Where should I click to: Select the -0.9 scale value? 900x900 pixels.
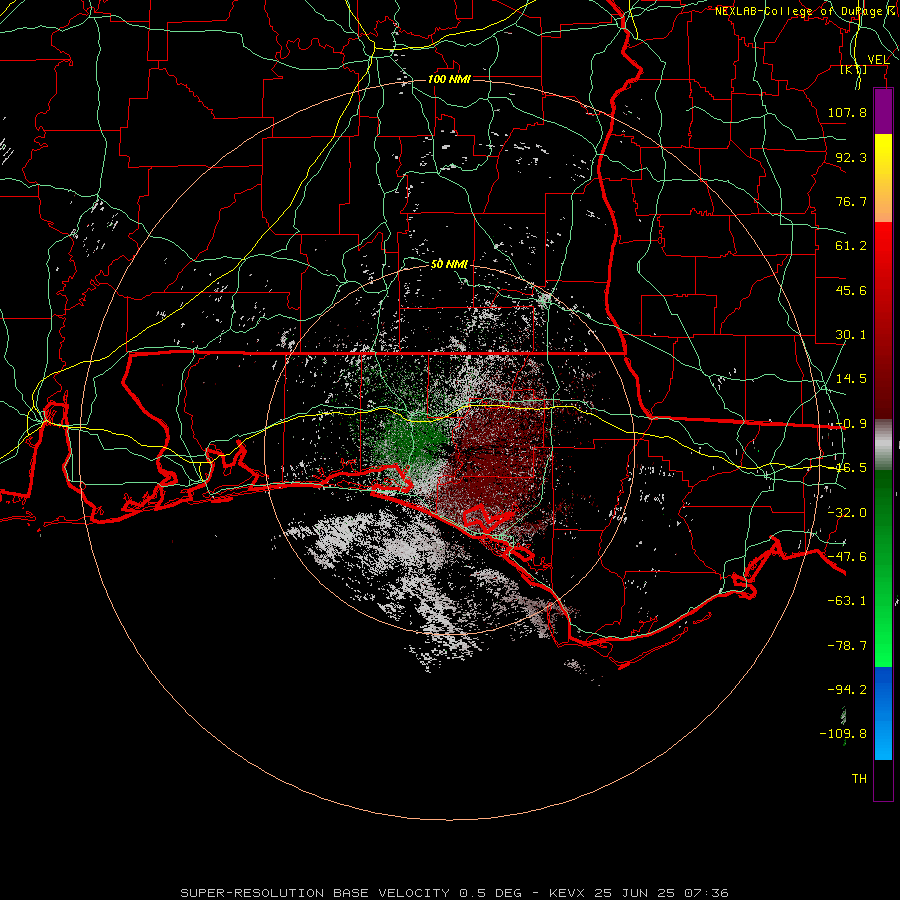tap(851, 424)
